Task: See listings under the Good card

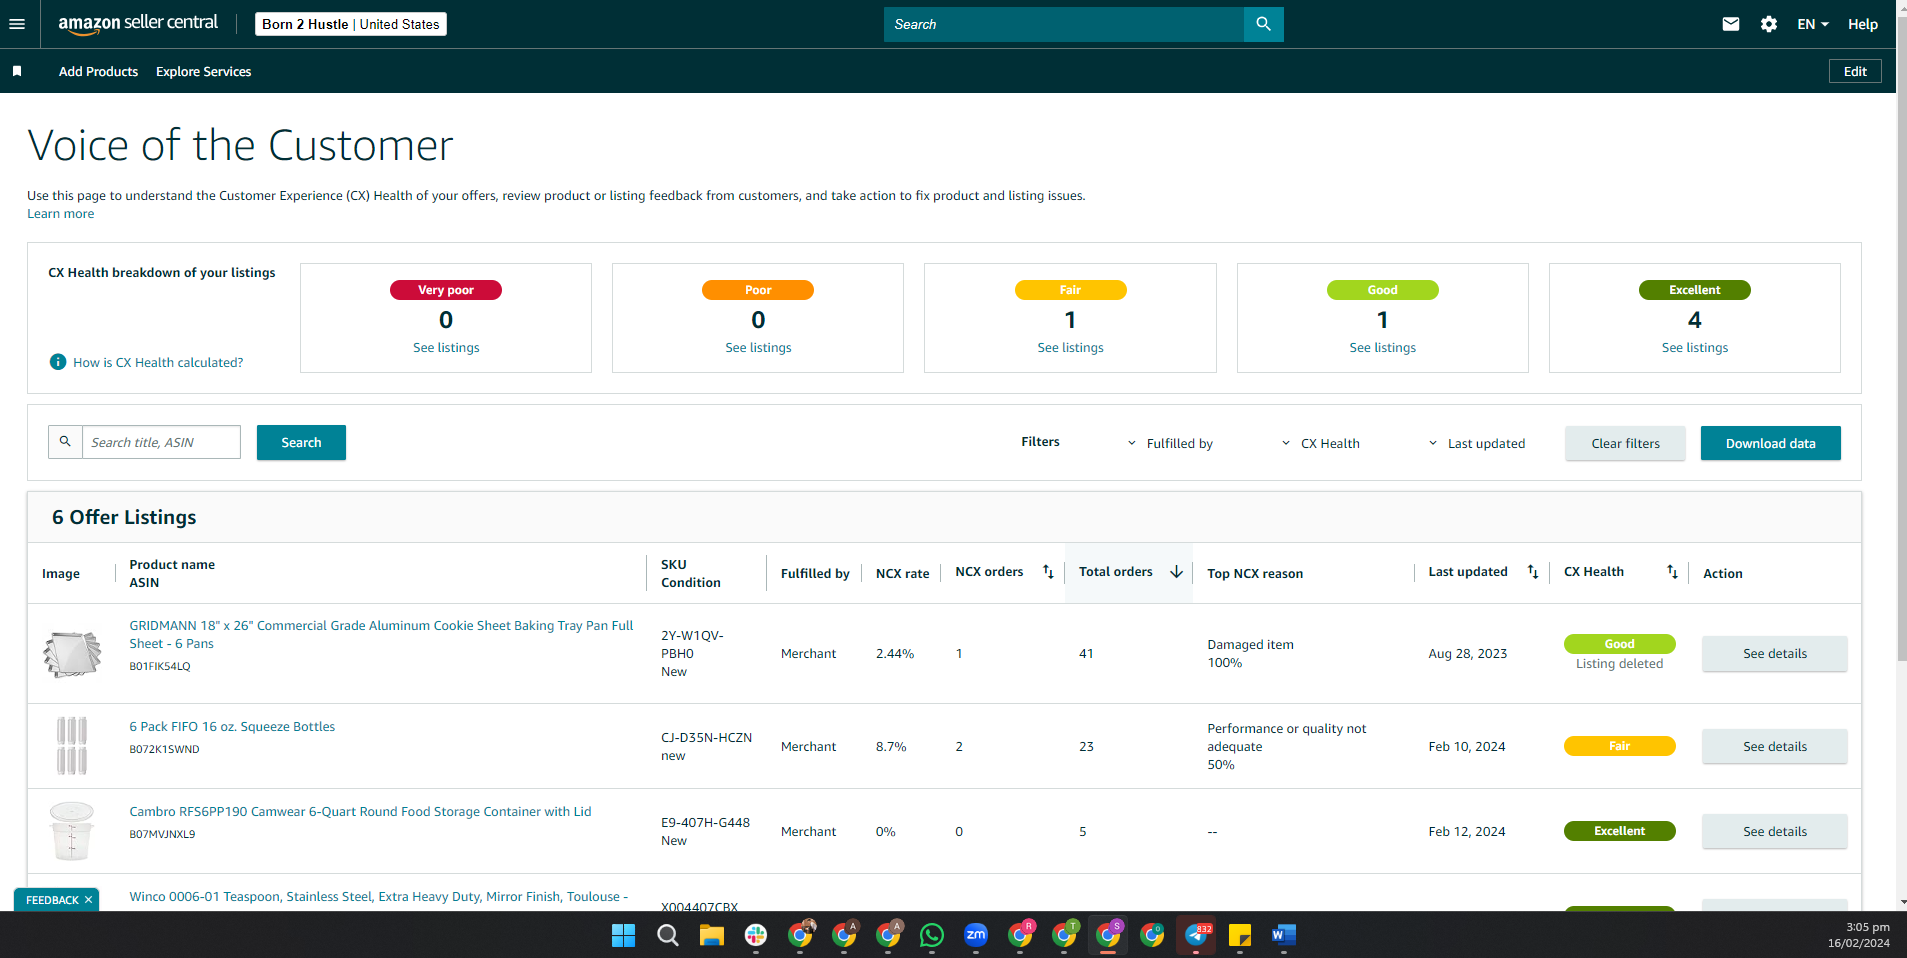Action: point(1382,348)
